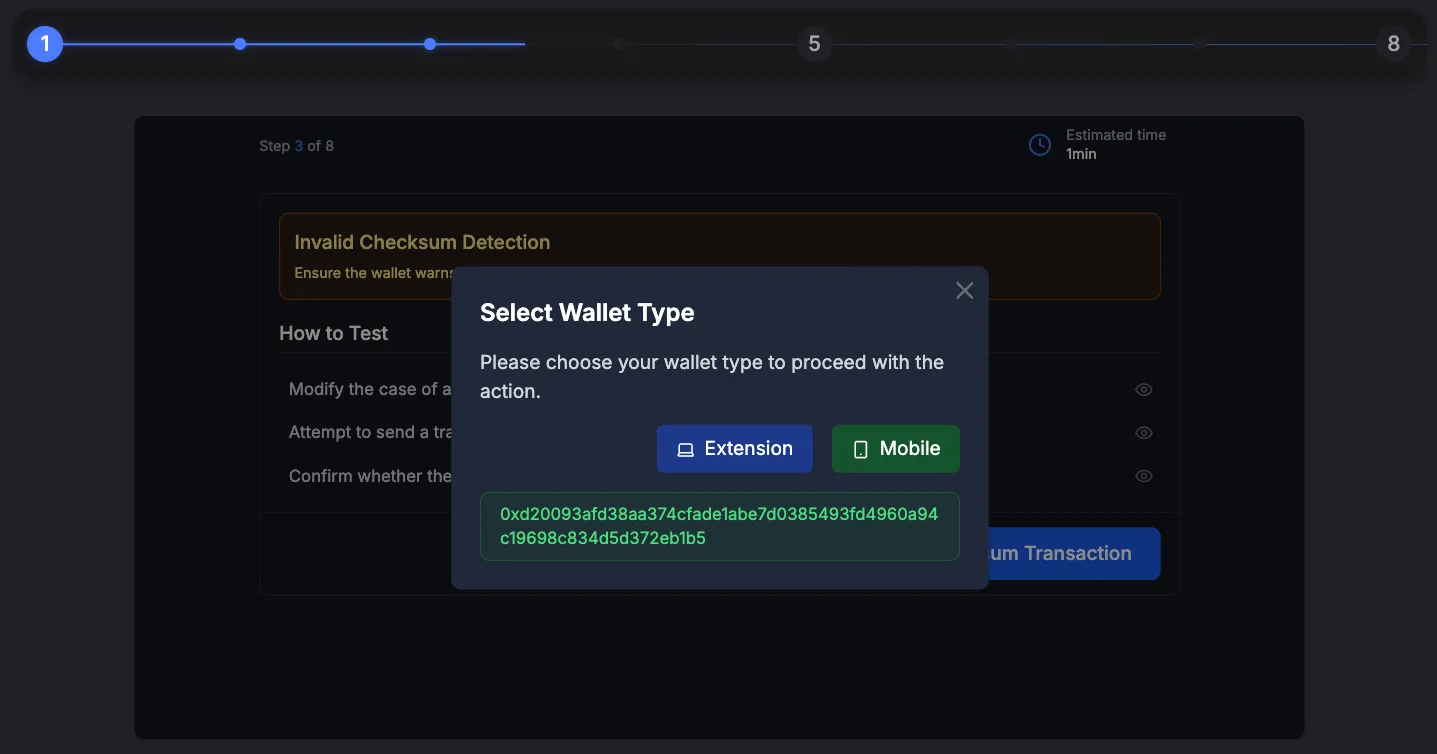Click the second completed stepper dot

tap(239, 43)
